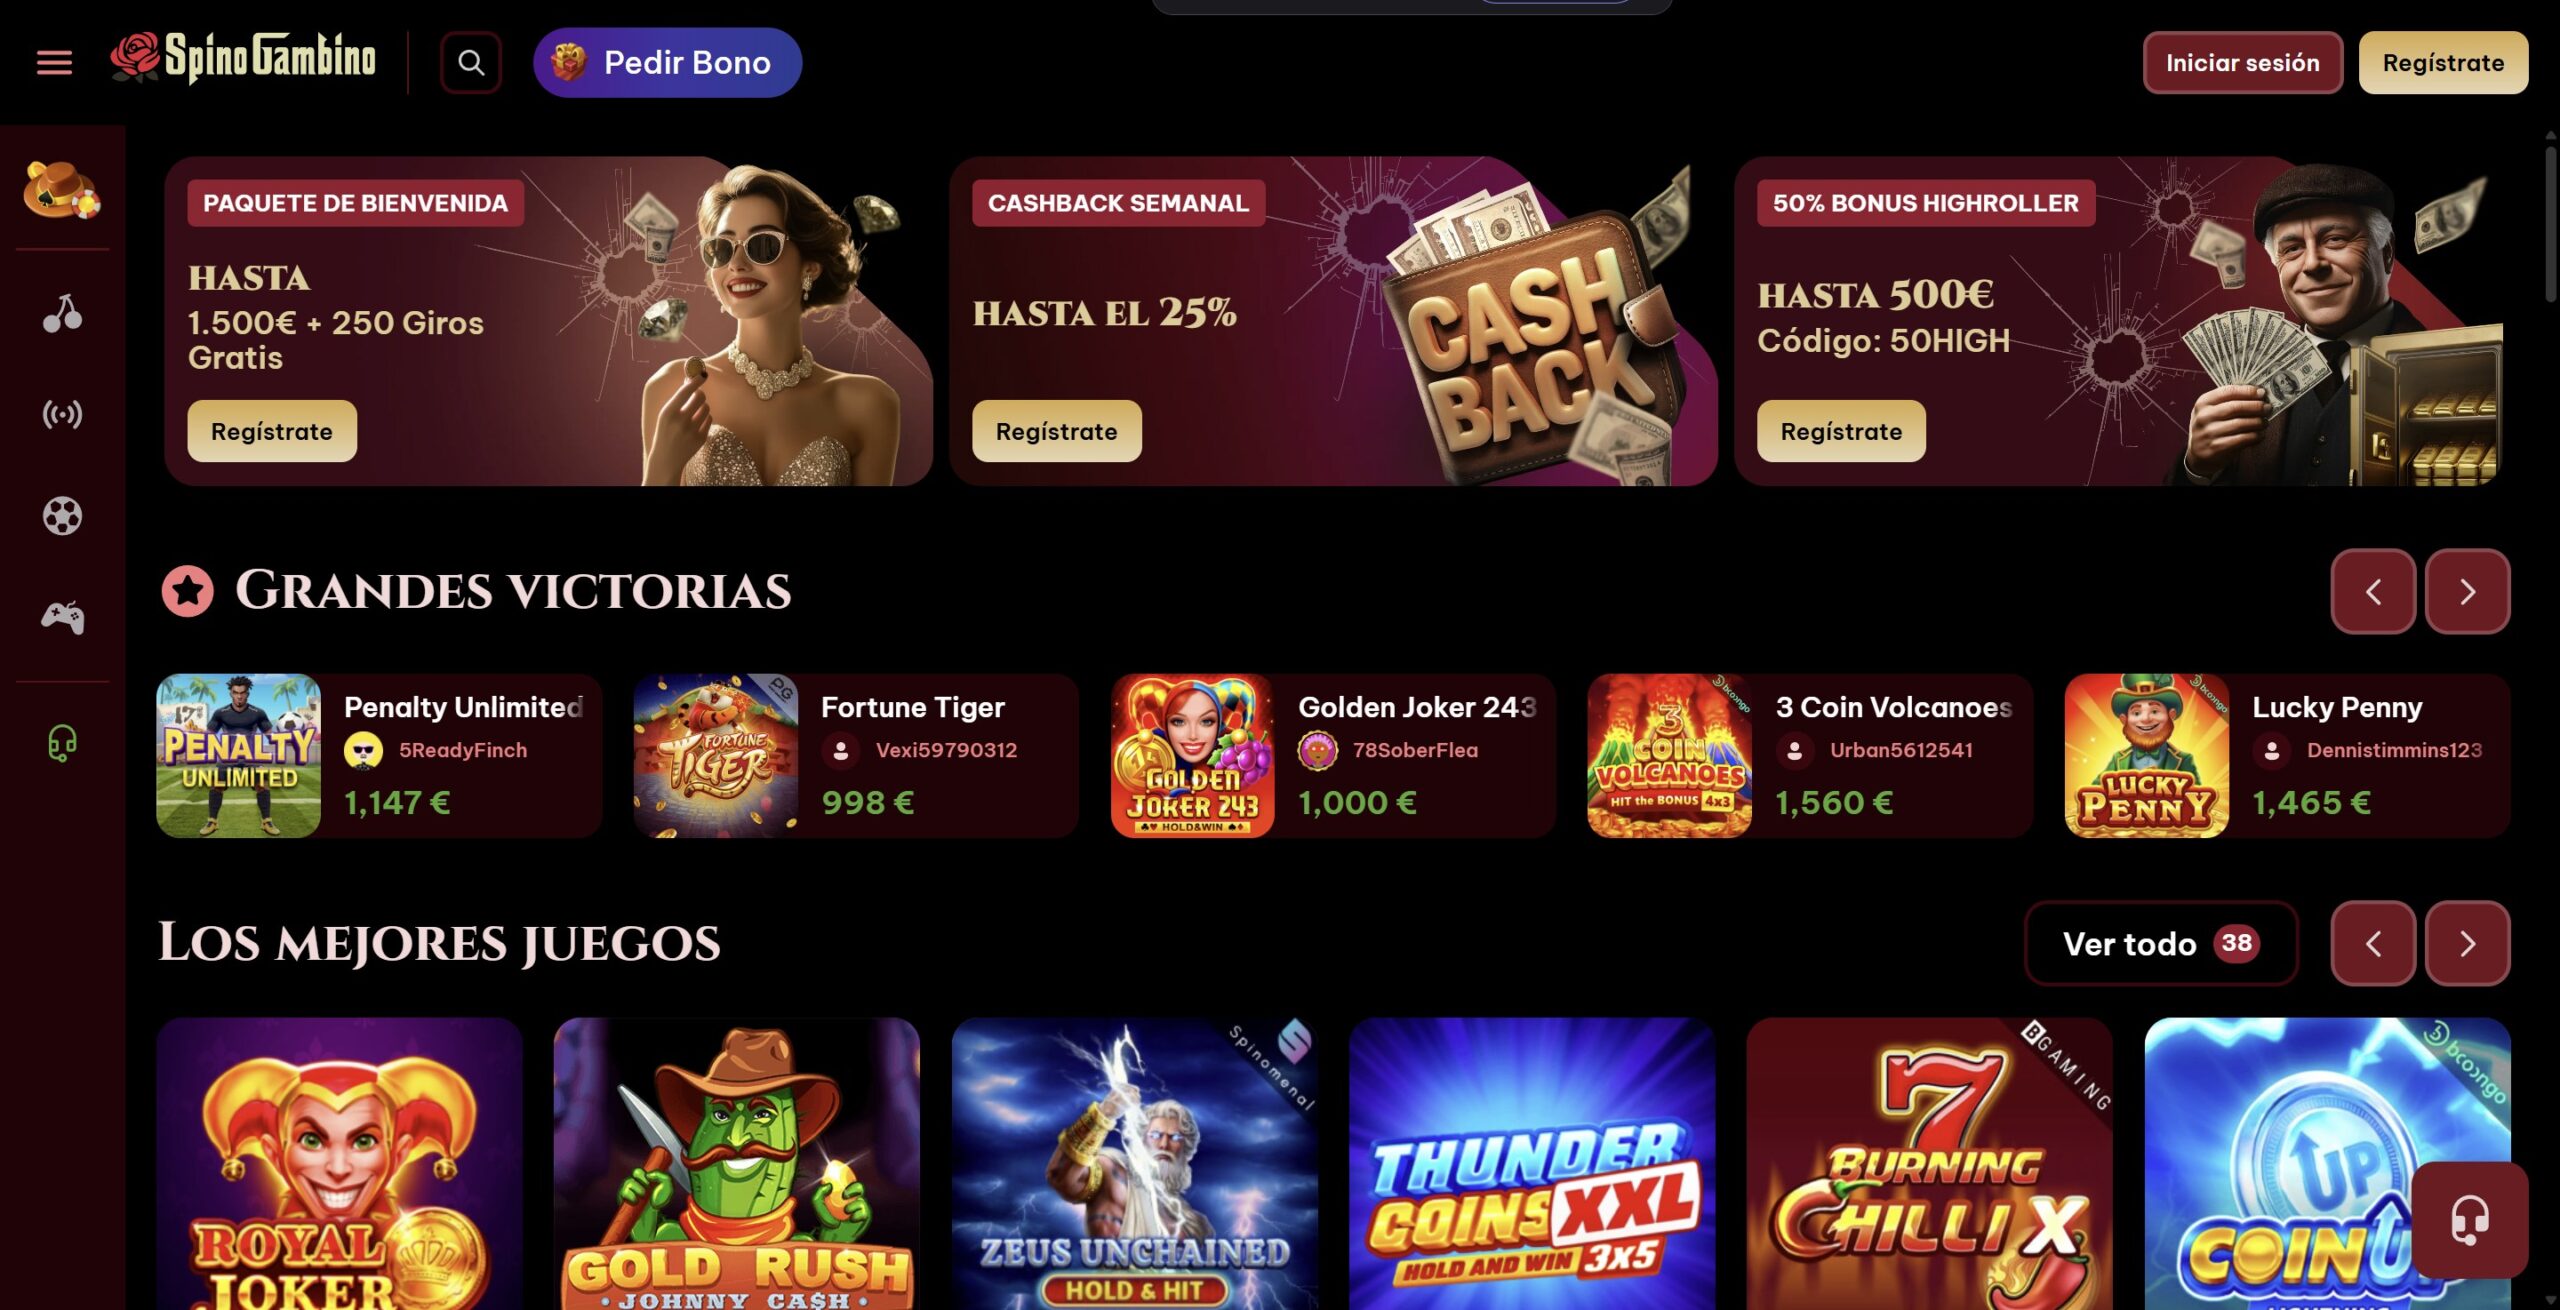Click the search magnifier icon

[471, 63]
